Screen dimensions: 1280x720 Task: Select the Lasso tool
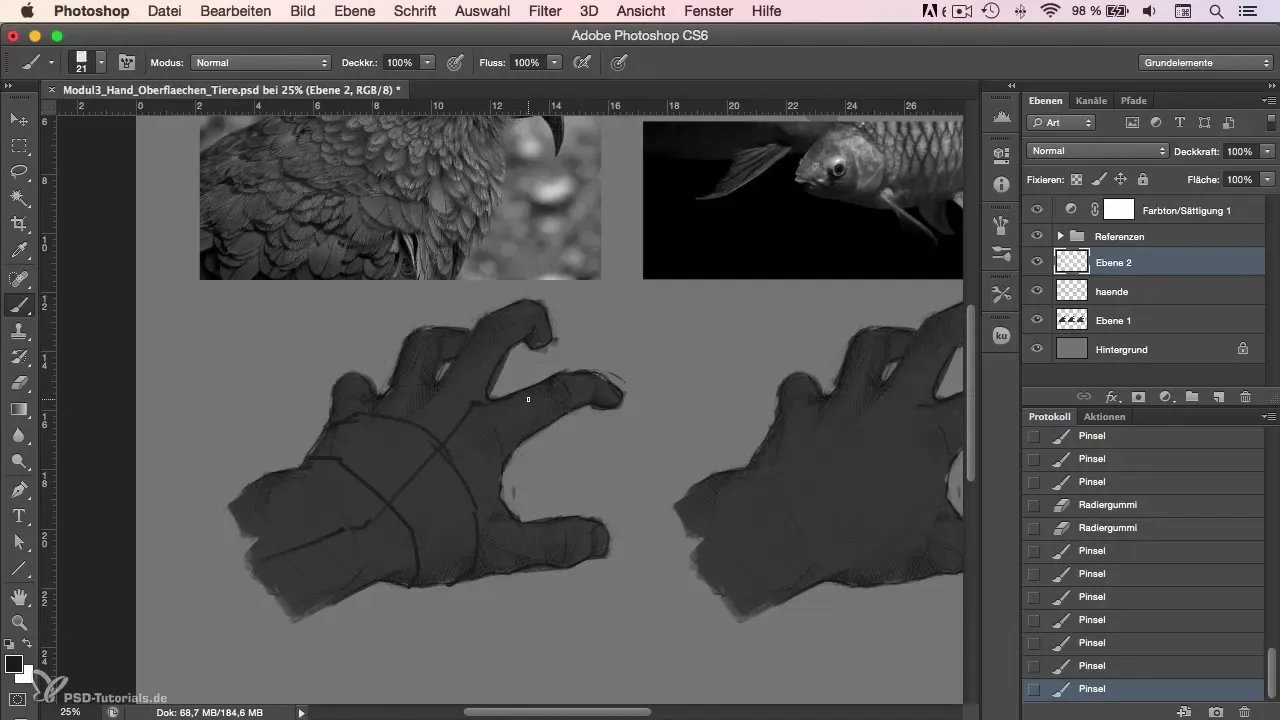(19, 172)
